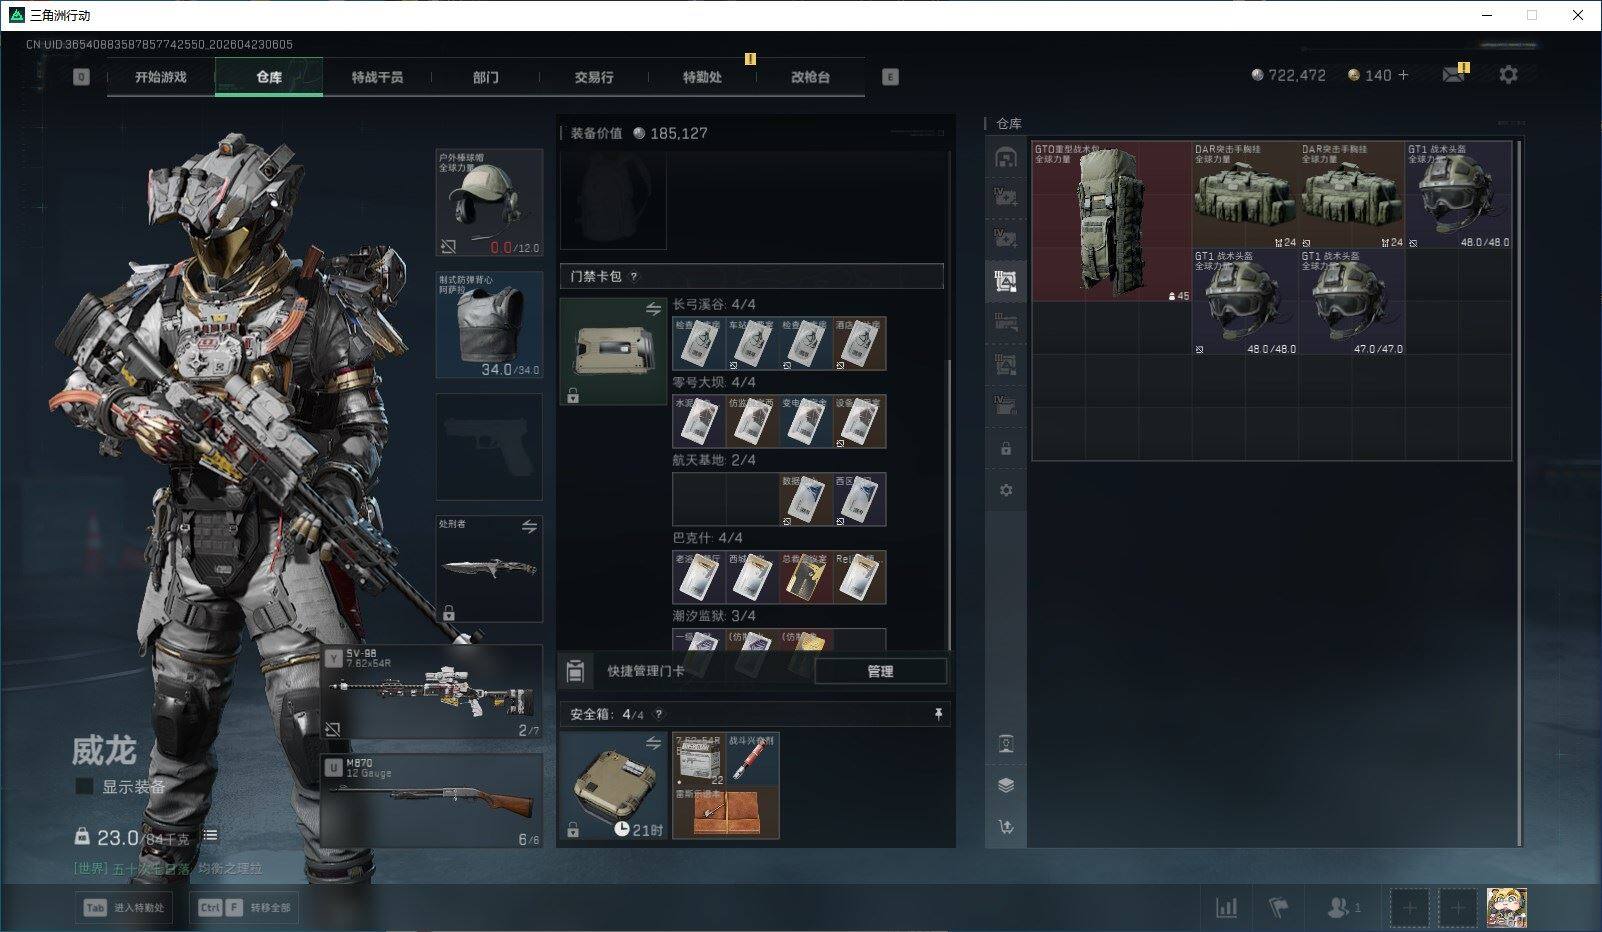Click the E next-tab key icon
The height and width of the screenshot is (932, 1602).
[890, 77]
